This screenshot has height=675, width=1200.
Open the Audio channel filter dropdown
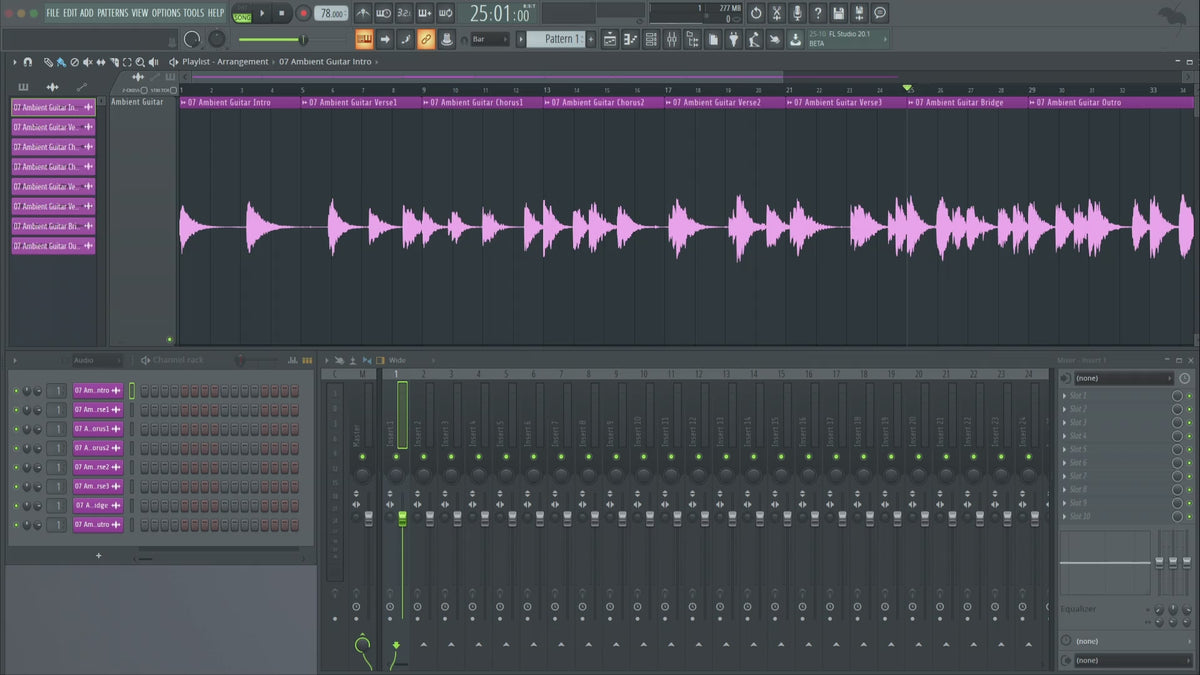(96, 360)
